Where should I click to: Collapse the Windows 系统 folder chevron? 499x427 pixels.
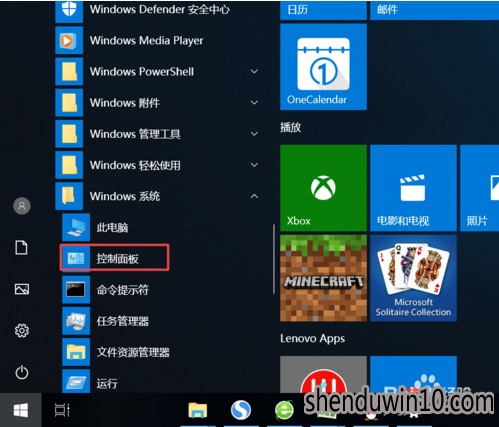point(254,196)
